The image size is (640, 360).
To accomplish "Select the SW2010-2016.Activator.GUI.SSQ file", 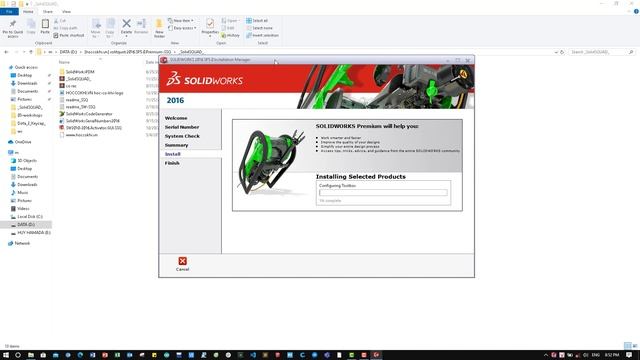I will point(91,128).
